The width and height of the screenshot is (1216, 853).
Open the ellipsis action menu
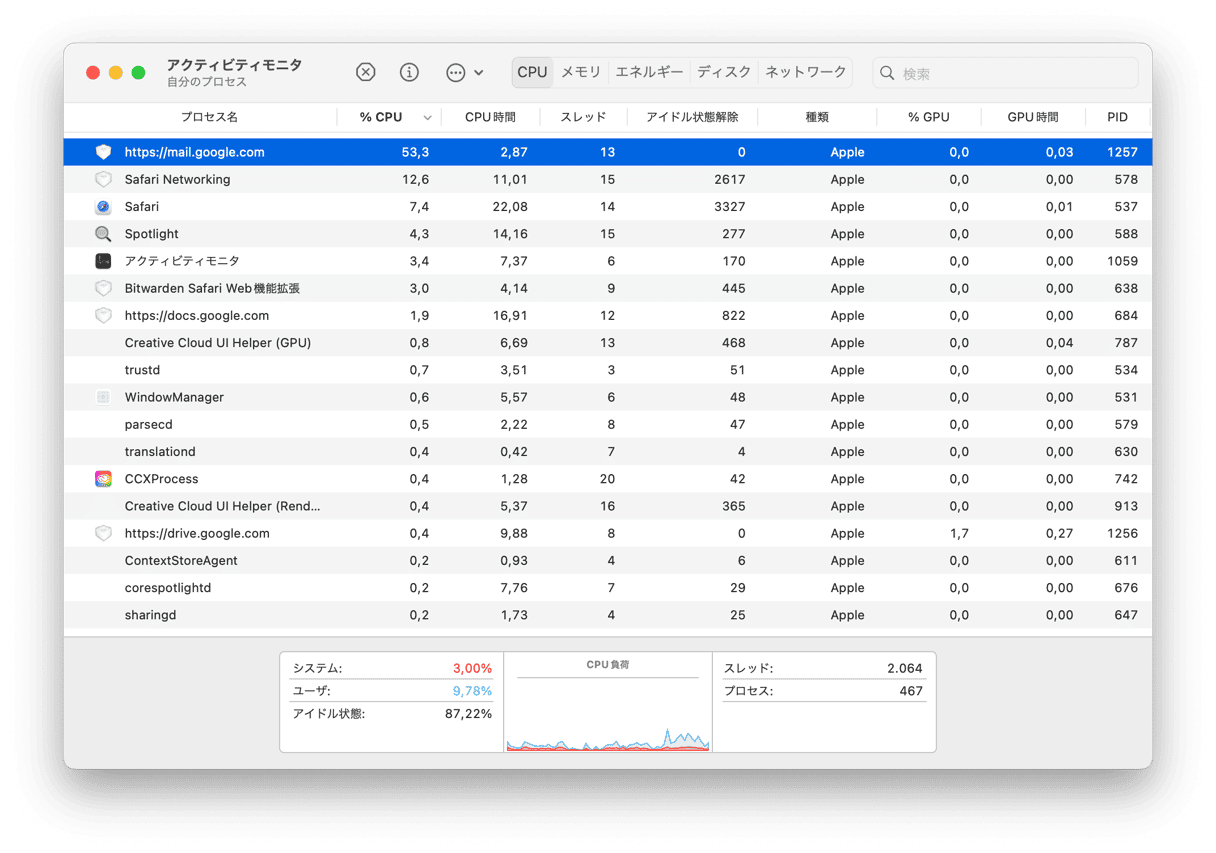point(464,72)
